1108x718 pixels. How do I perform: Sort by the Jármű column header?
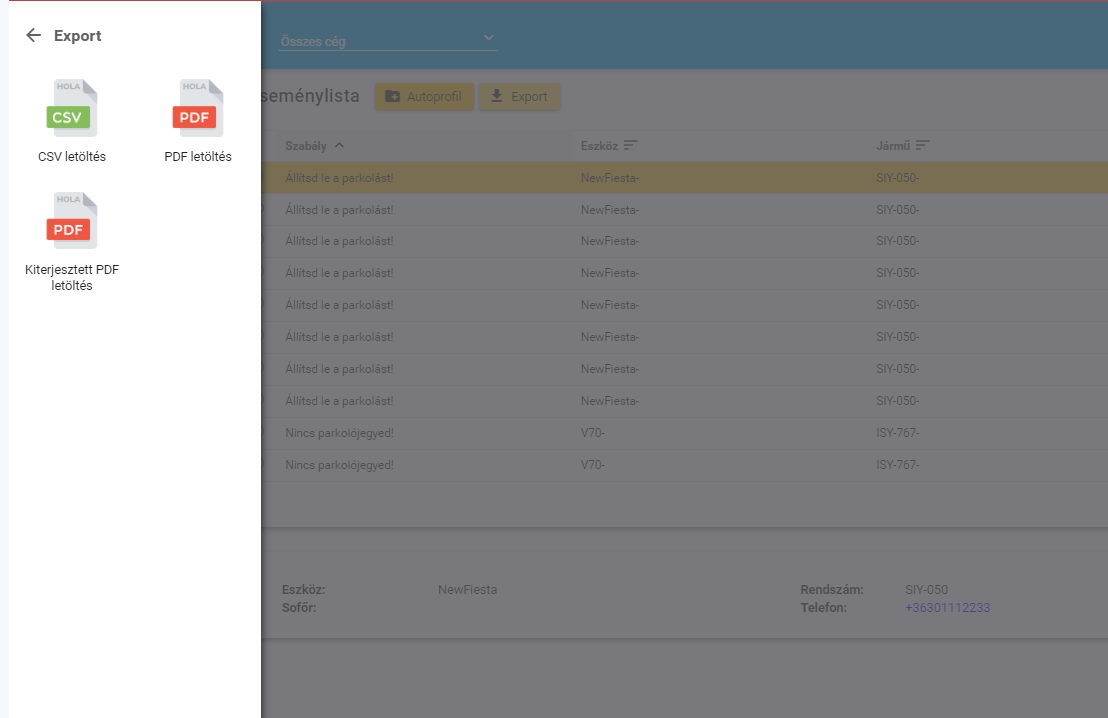pos(893,146)
